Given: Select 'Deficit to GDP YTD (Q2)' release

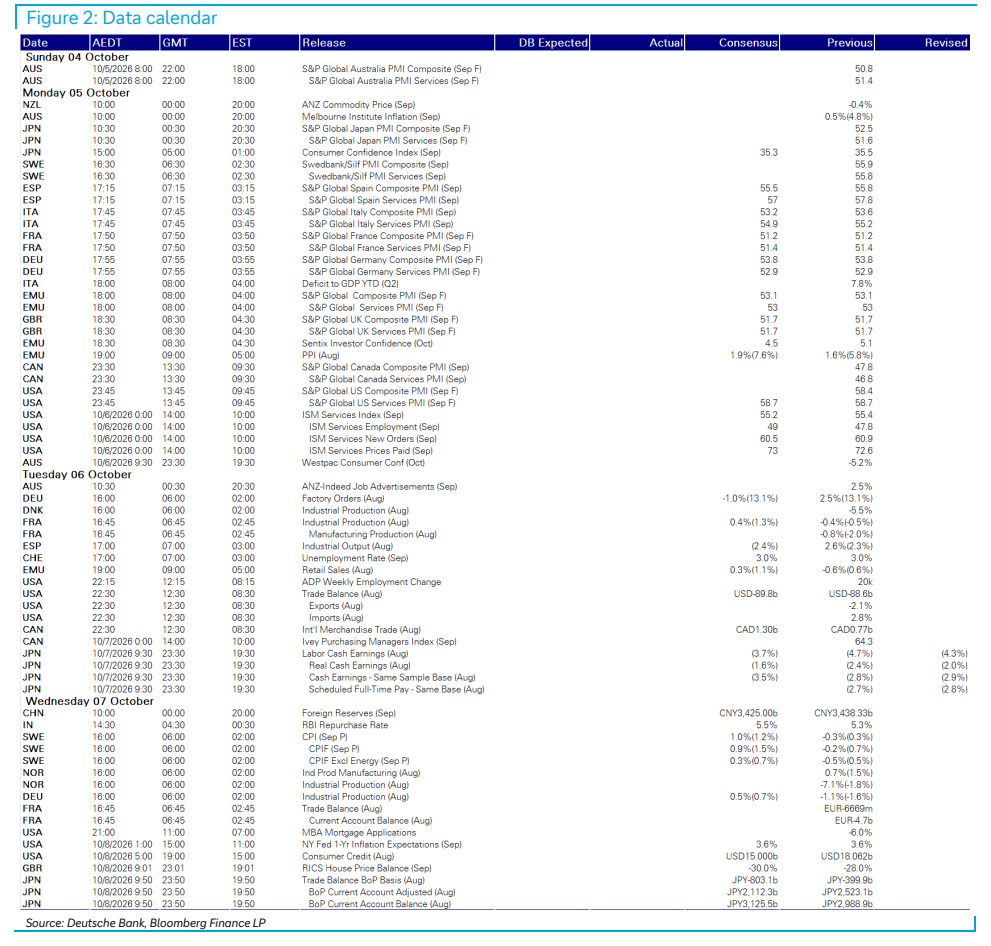Looking at the screenshot, I should (x=350, y=284).
